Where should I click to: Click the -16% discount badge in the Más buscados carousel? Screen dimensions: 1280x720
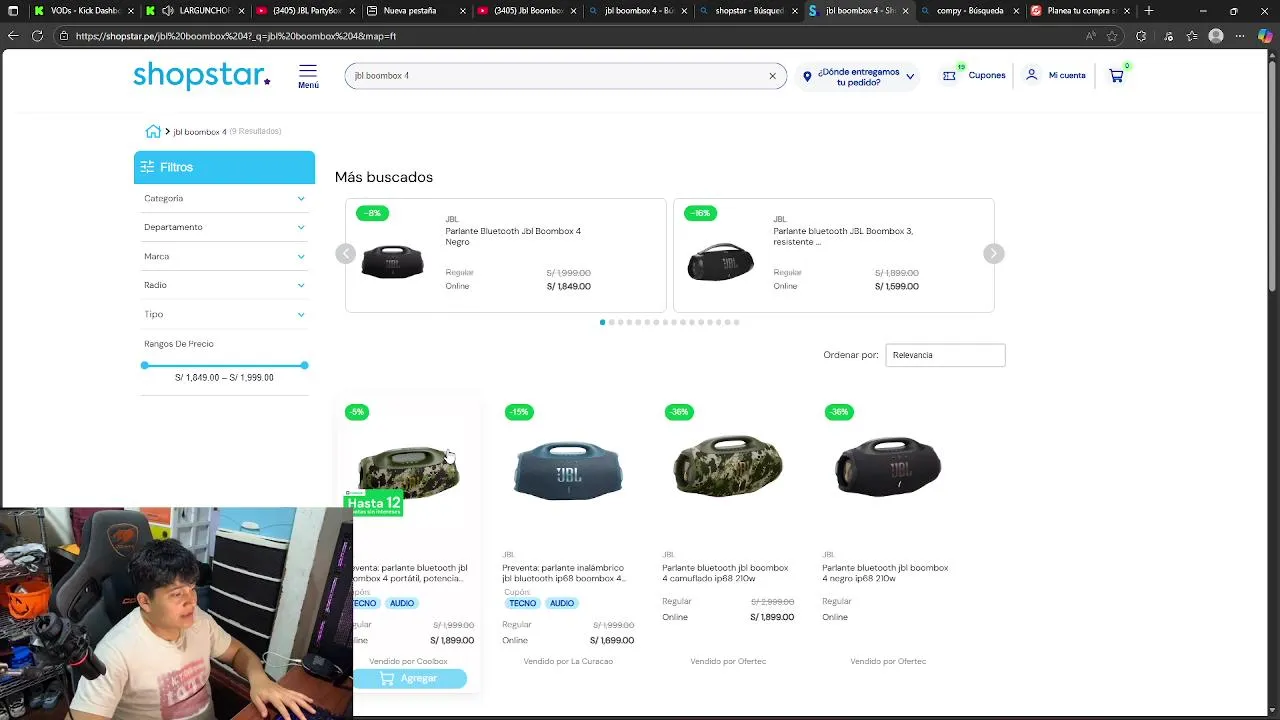[700, 213]
